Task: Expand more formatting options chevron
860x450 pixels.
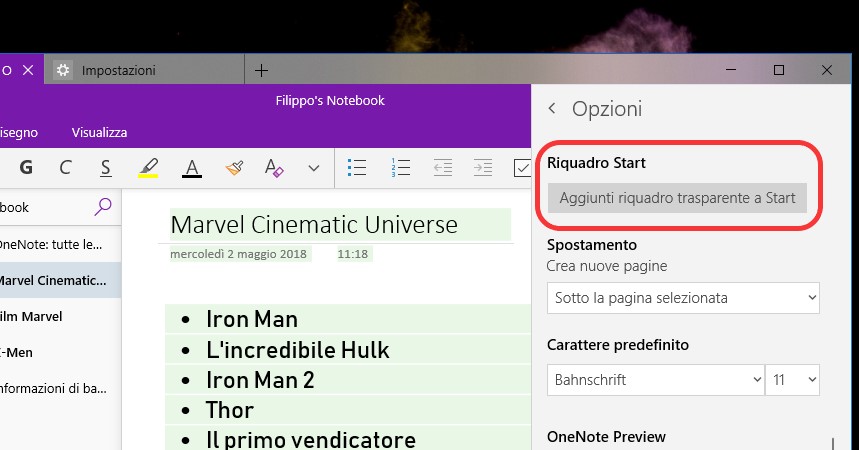Action: [314, 168]
